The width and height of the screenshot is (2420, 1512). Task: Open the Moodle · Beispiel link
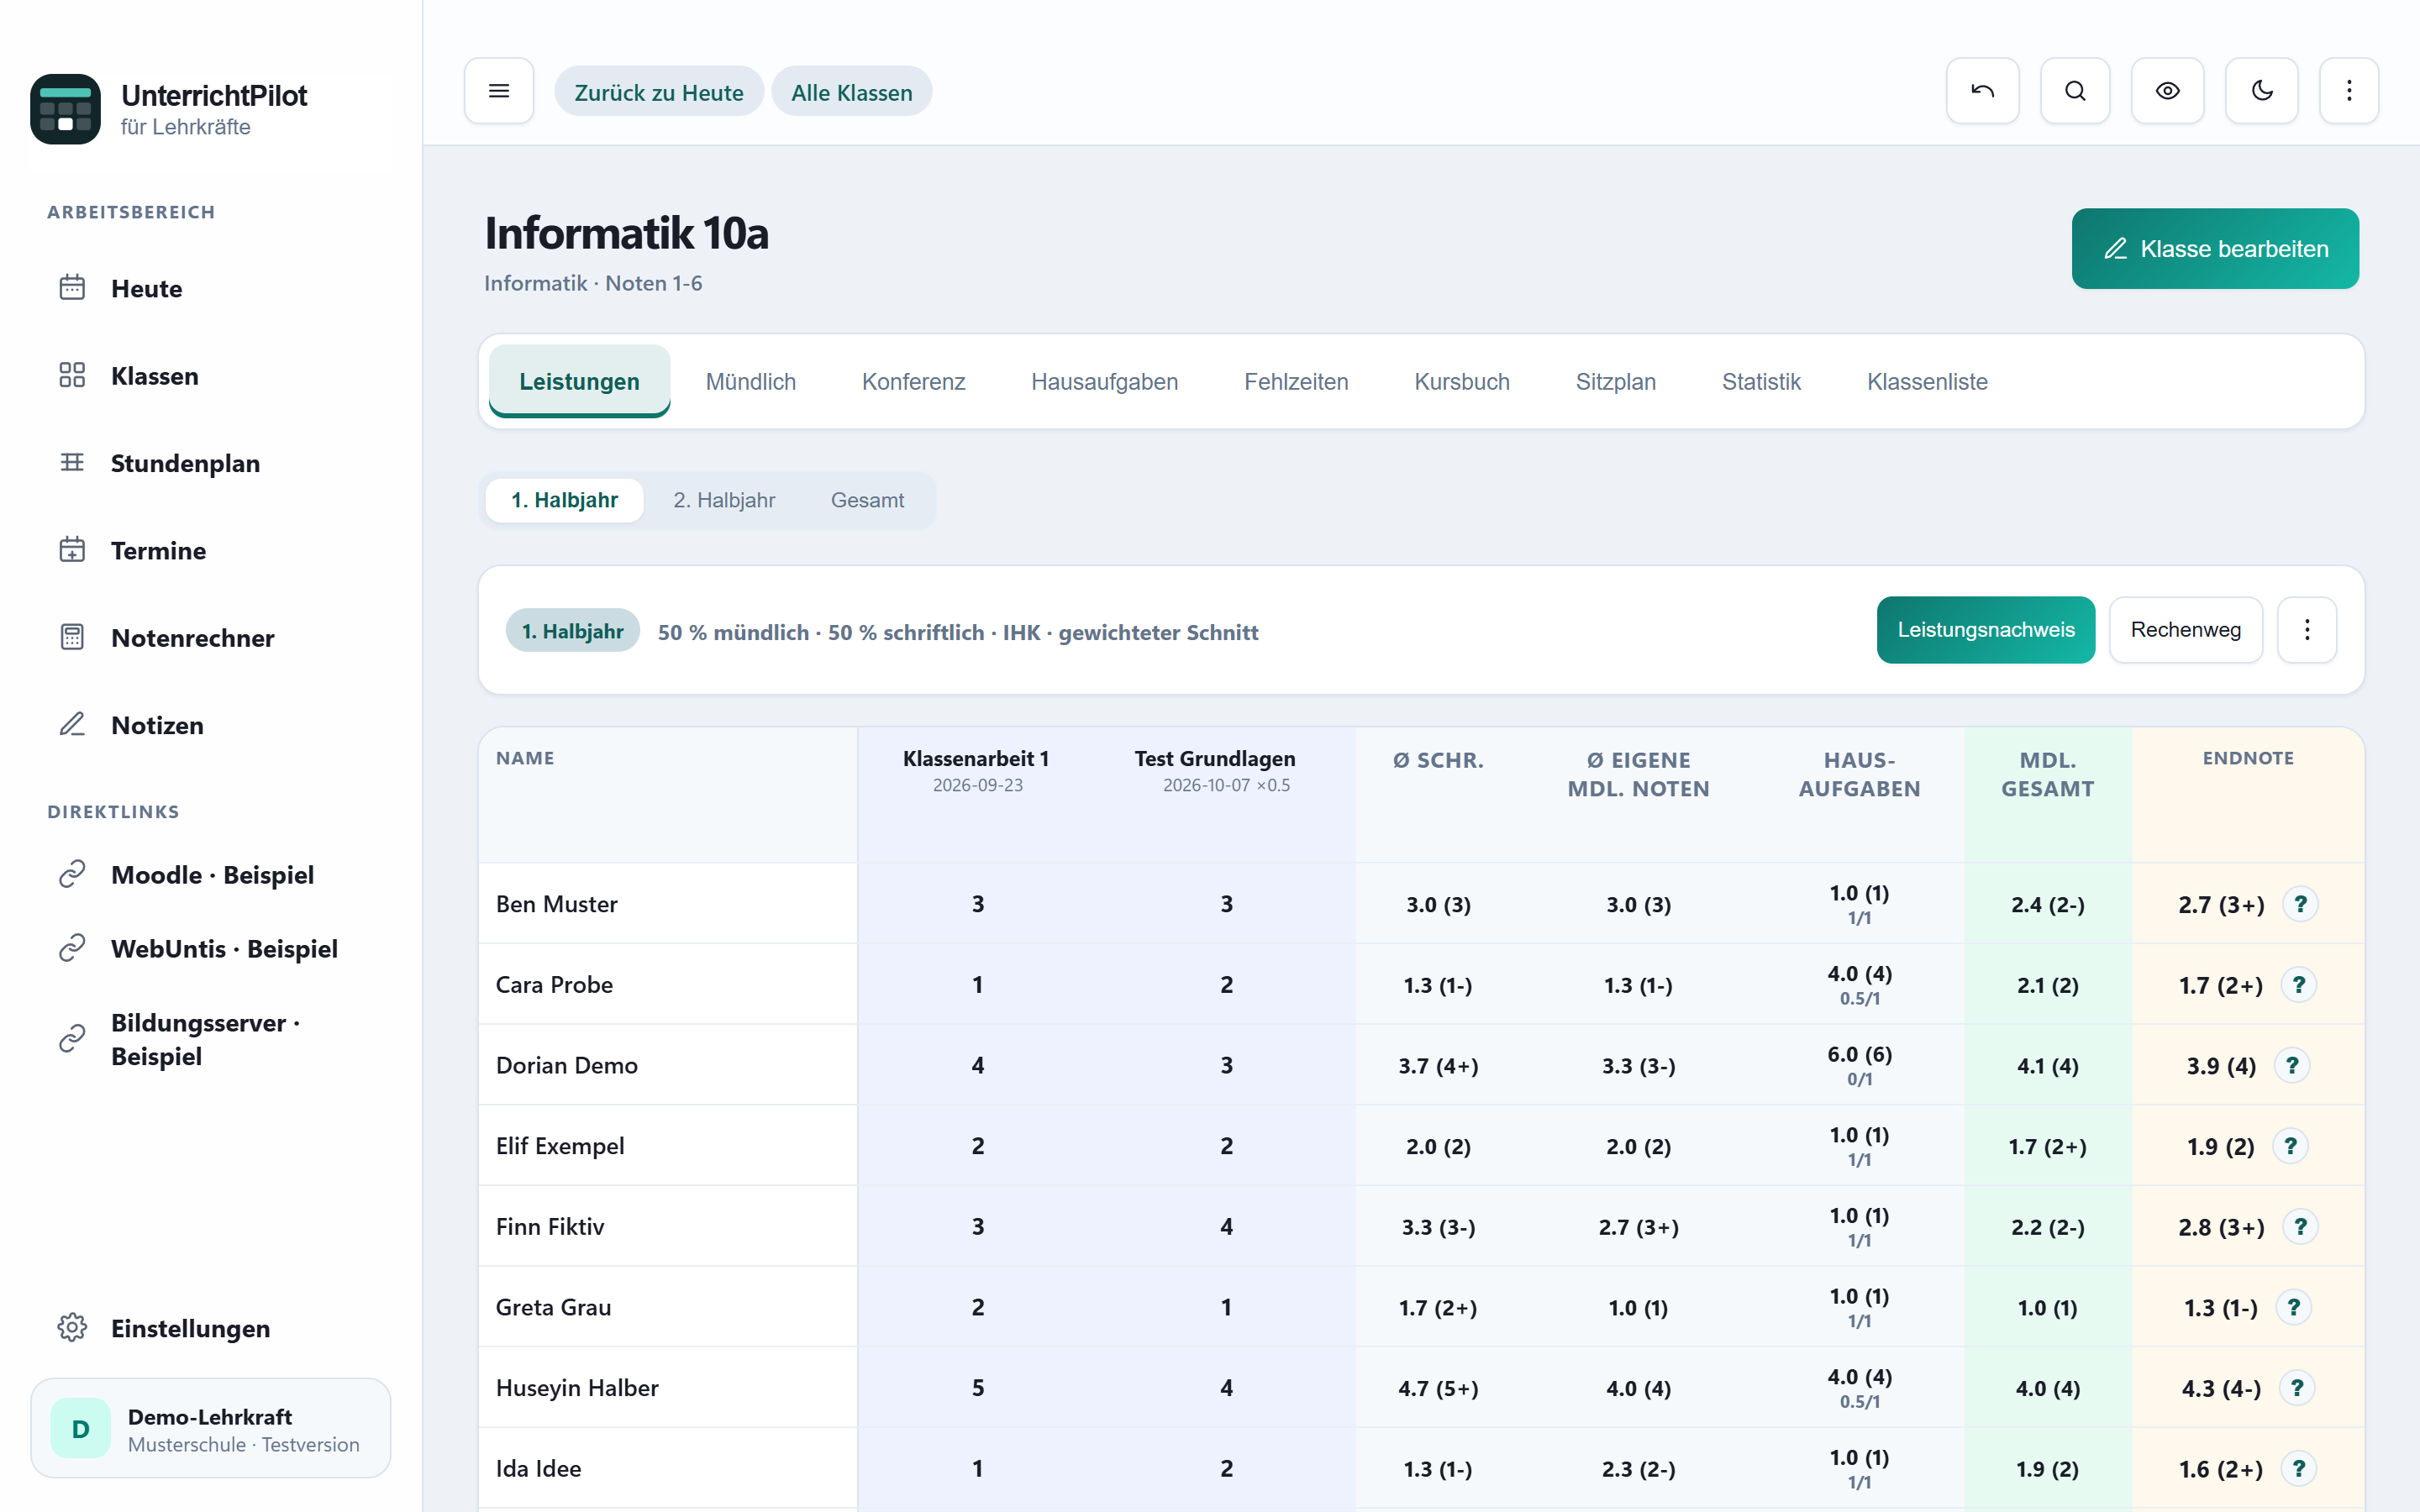[210, 875]
